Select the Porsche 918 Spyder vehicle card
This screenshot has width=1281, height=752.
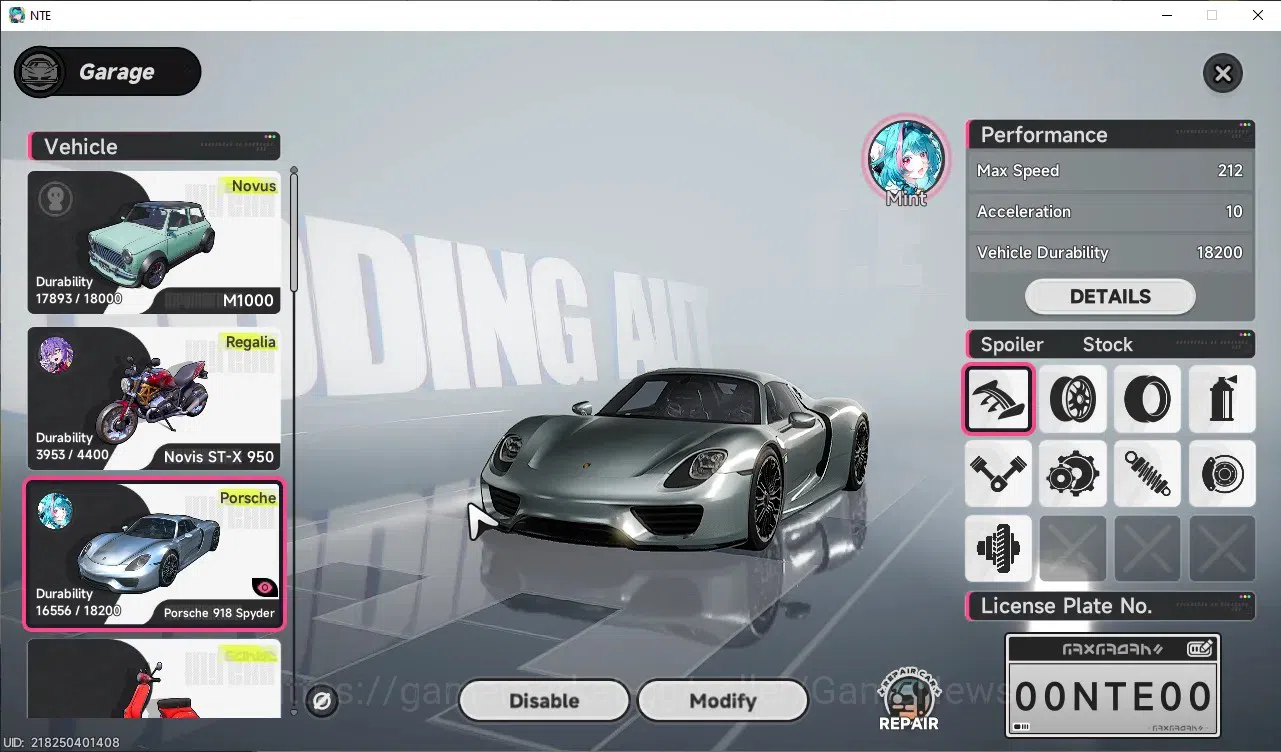point(154,556)
